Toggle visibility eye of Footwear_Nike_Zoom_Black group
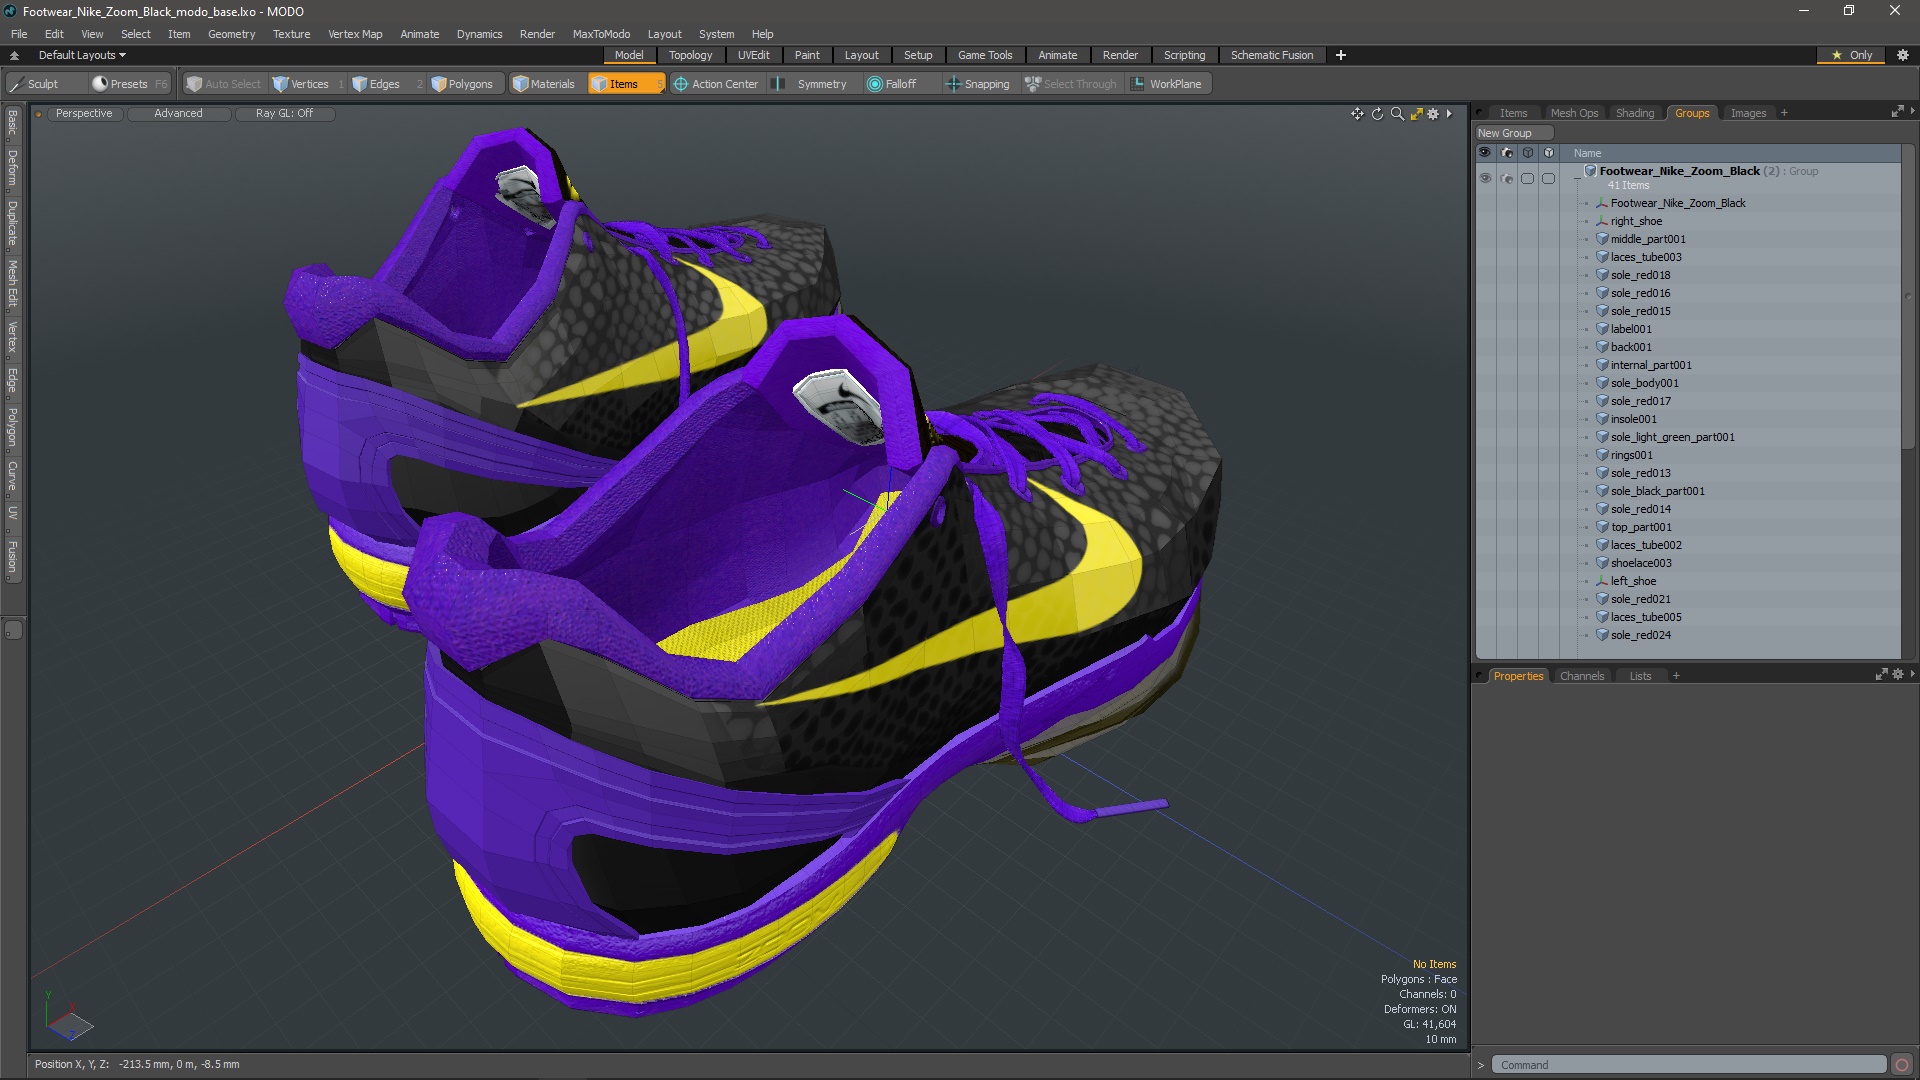 (1485, 178)
